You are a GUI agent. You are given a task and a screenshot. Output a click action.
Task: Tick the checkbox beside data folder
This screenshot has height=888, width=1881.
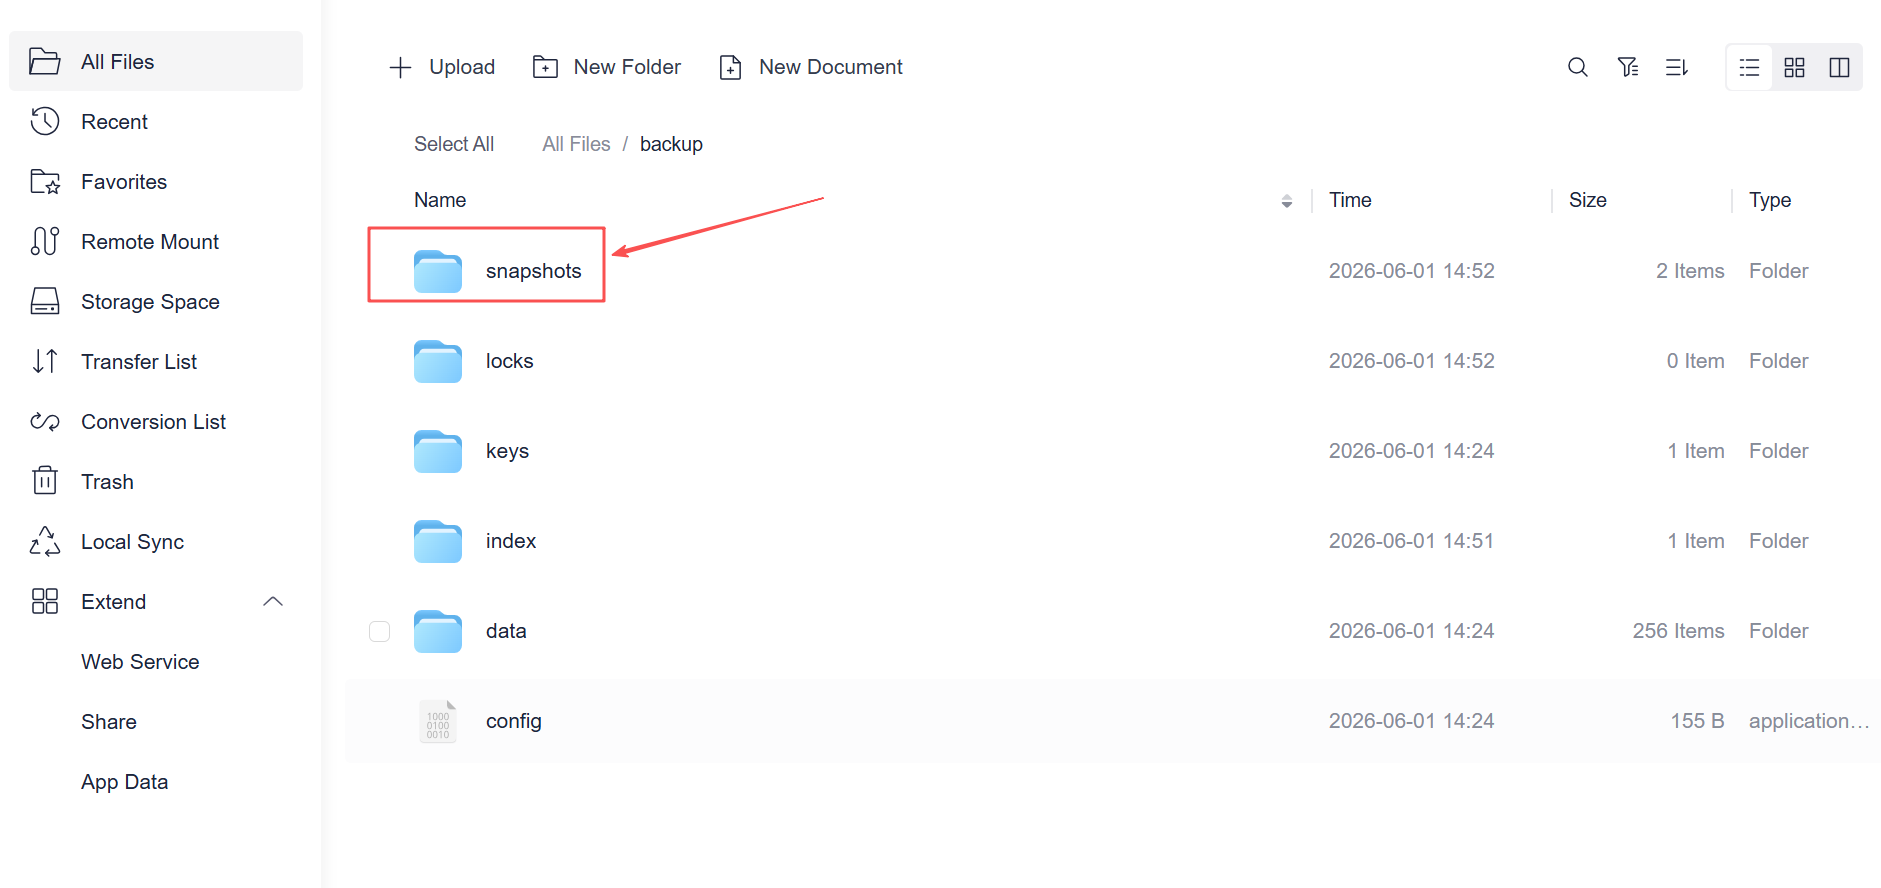click(x=379, y=631)
